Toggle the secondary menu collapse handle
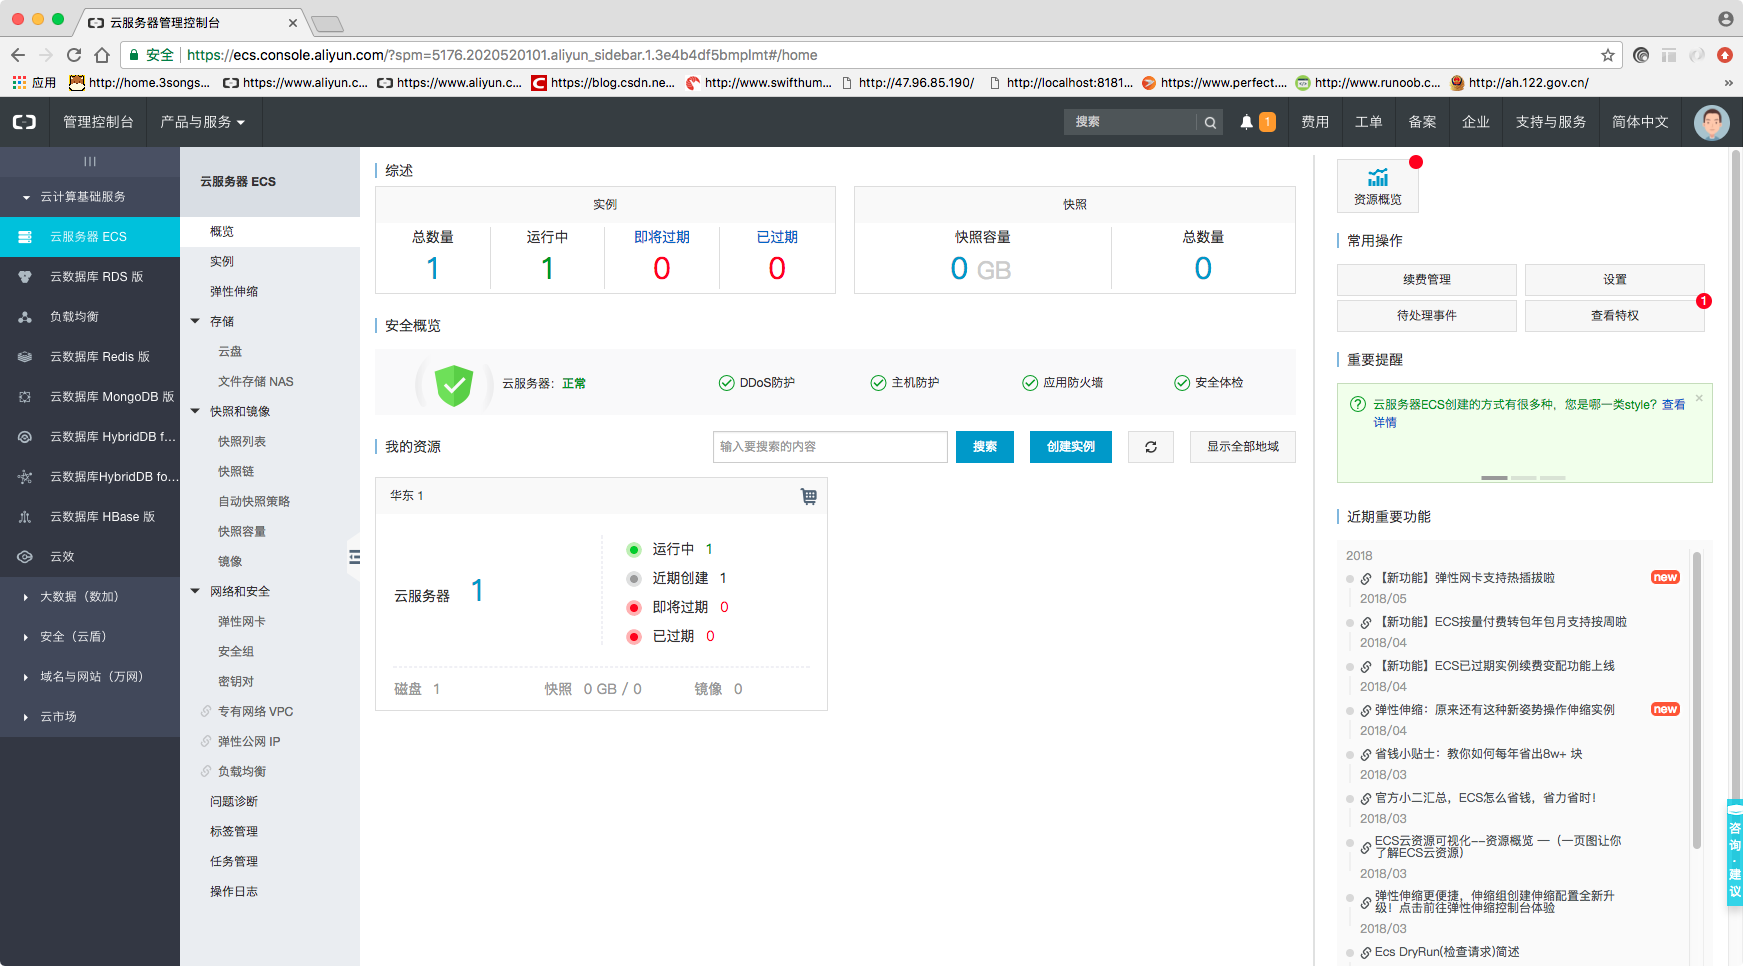This screenshot has width=1743, height=966. click(x=354, y=557)
